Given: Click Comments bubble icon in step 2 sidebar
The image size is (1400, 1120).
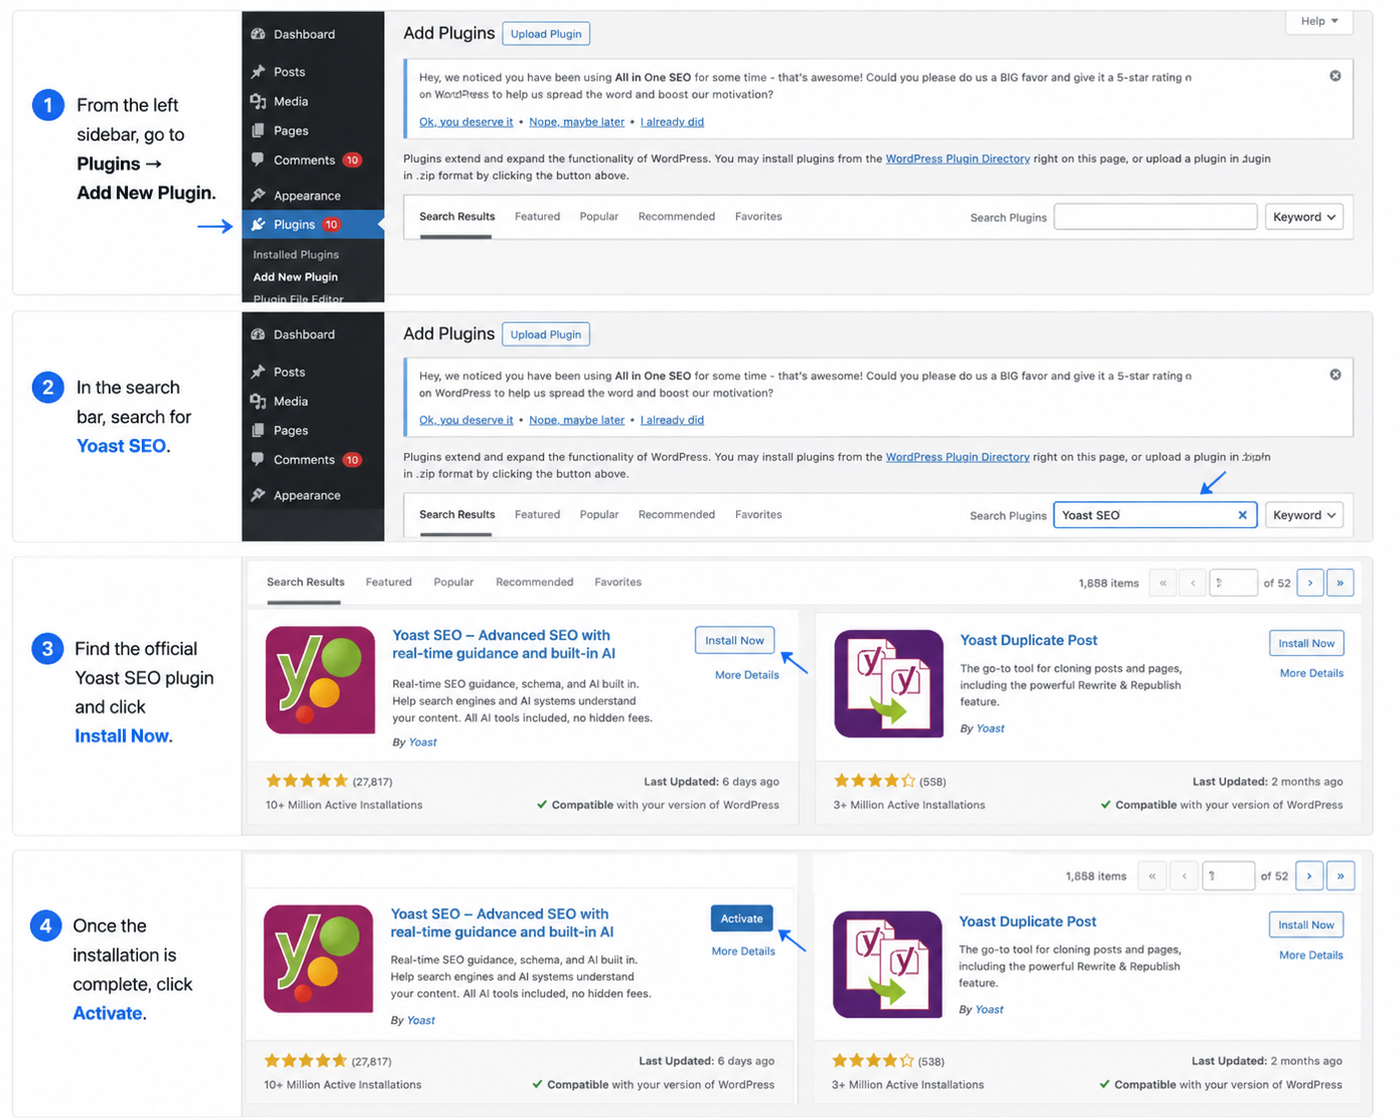Looking at the screenshot, I should [258, 460].
